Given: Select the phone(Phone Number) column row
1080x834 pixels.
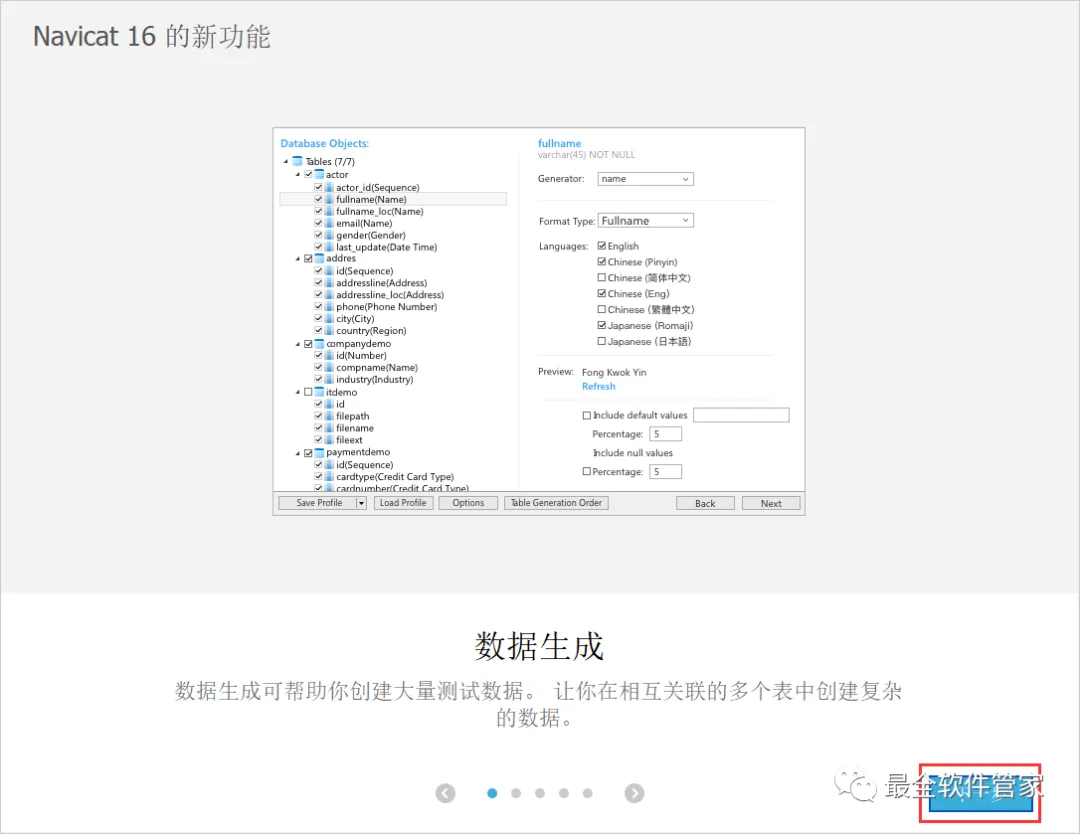Looking at the screenshot, I should point(386,307).
